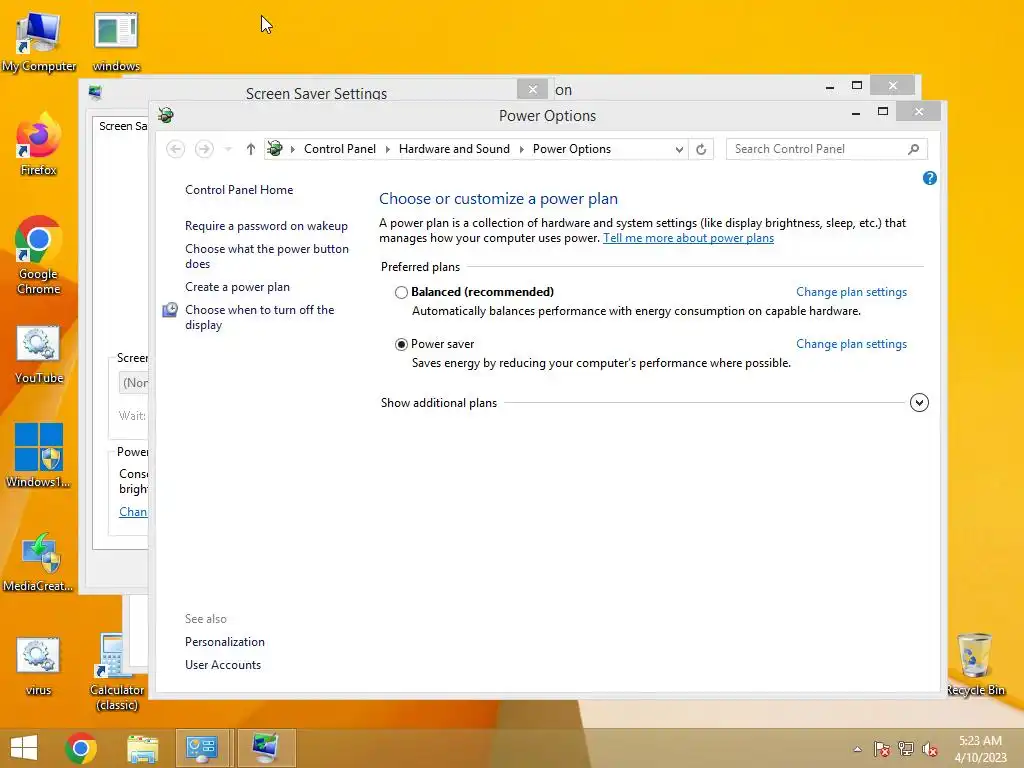The width and height of the screenshot is (1024, 768).
Task: Expand root breadcrumb arrow before Control Panel
Action: tap(293, 149)
